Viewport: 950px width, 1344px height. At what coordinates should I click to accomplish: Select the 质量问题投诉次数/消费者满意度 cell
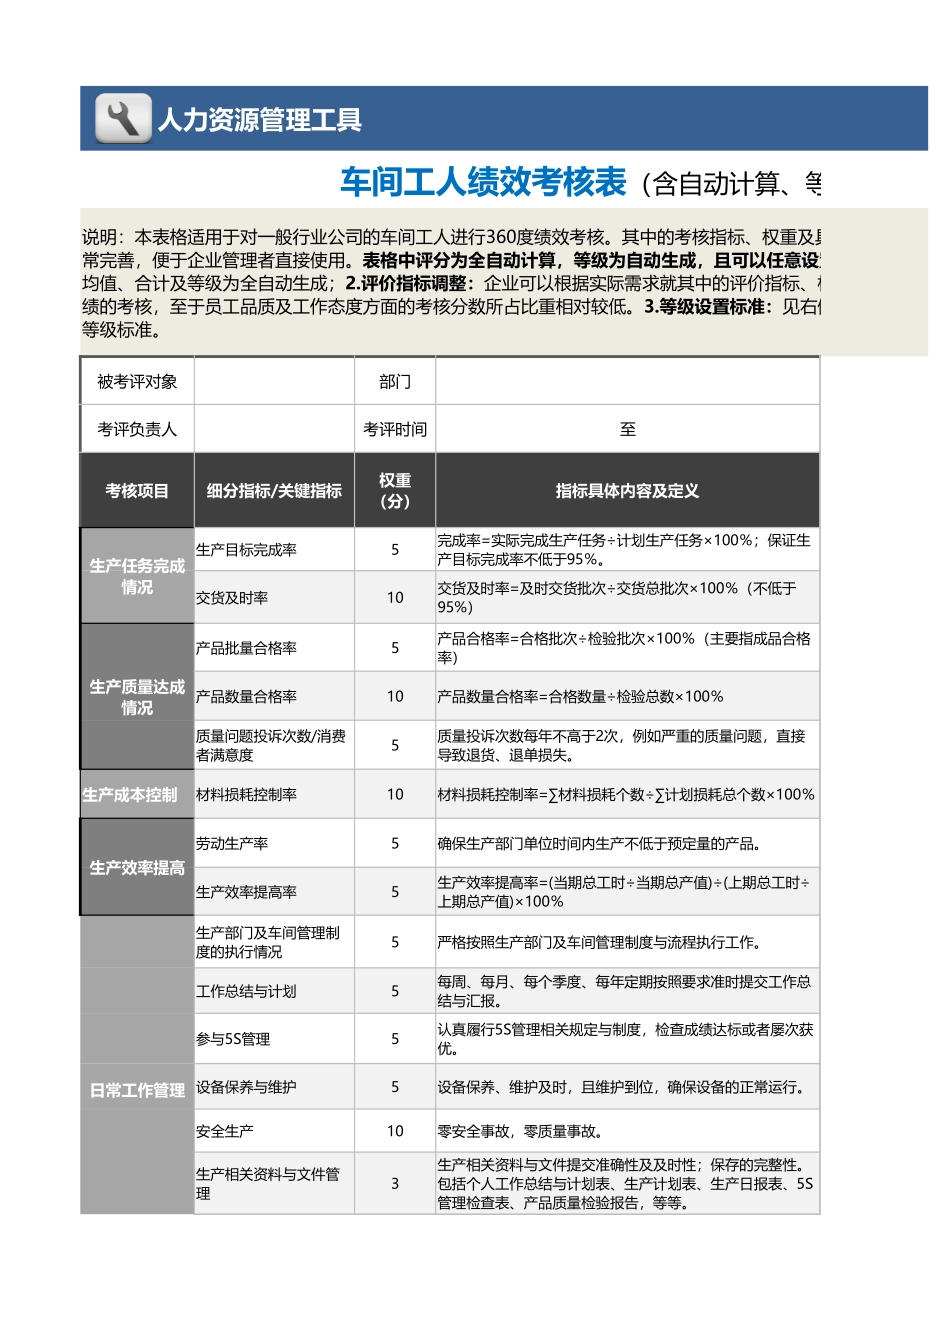(274, 745)
